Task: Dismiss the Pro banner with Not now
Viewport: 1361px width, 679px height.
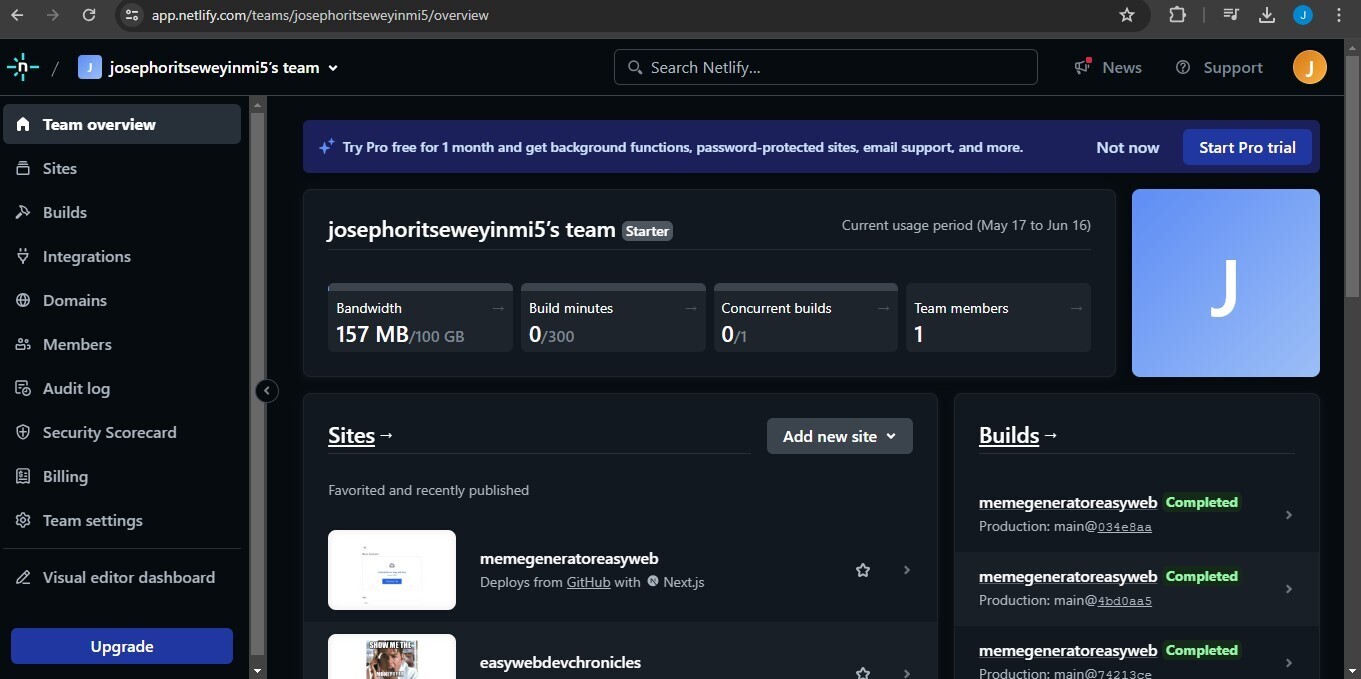Action: [1127, 147]
